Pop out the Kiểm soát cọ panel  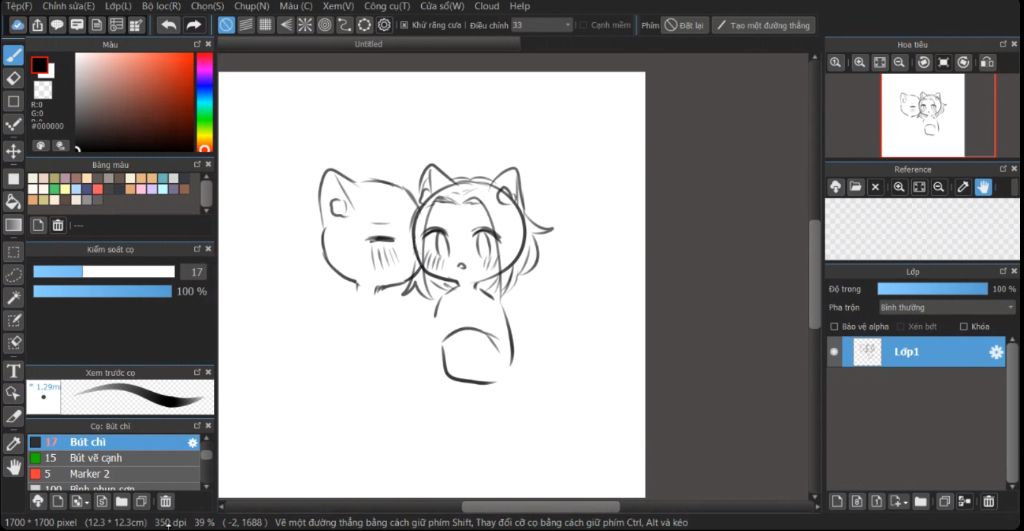coord(197,249)
